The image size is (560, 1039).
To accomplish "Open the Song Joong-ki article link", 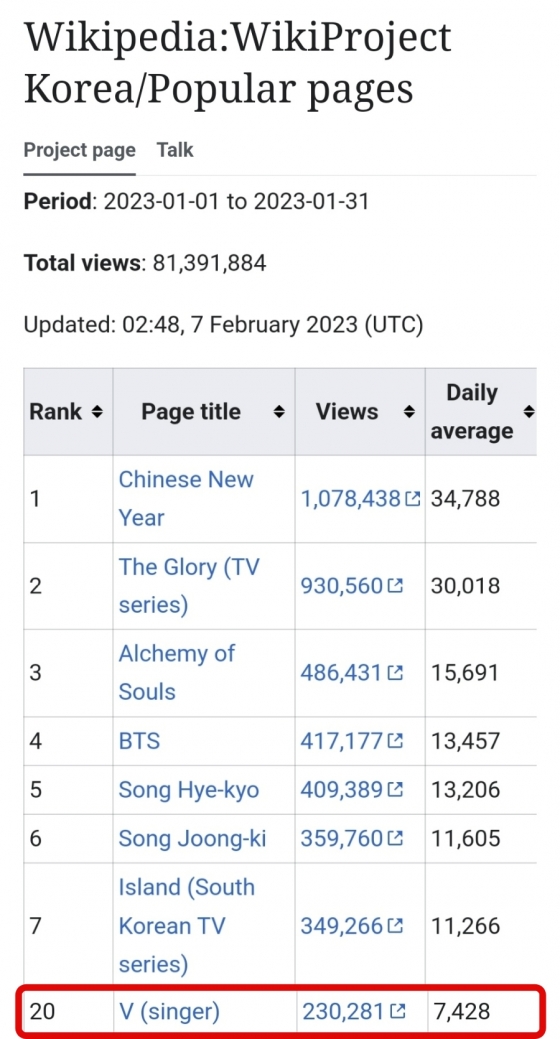I will coord(192,839).
